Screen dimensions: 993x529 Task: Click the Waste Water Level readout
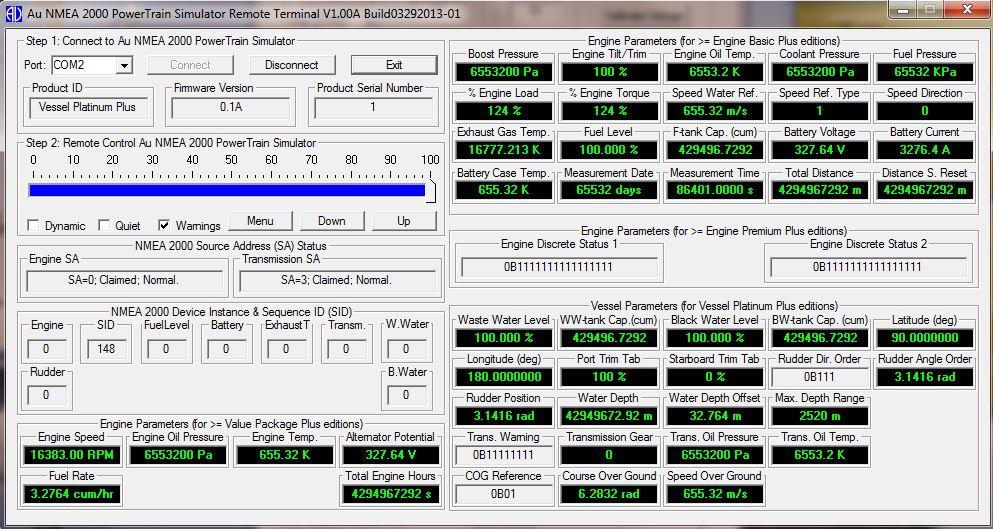[503, 338]
